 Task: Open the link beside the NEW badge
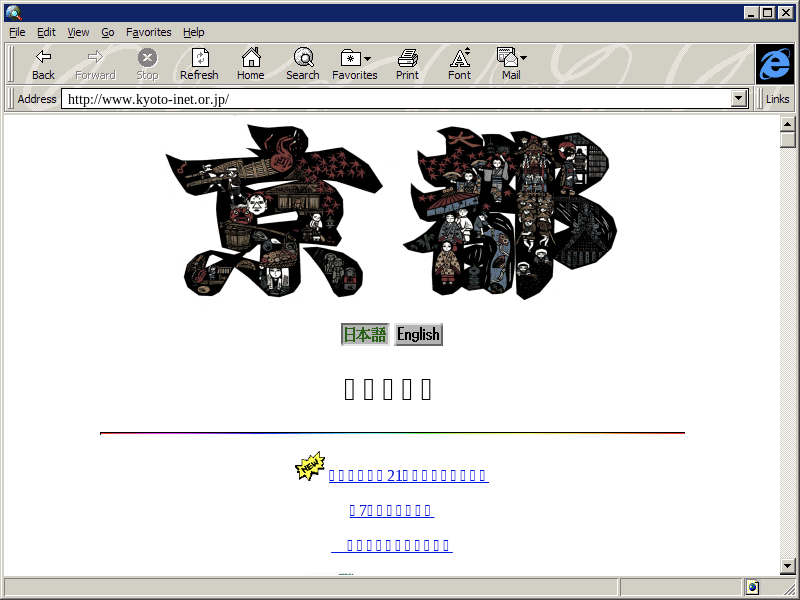point(408,476)
